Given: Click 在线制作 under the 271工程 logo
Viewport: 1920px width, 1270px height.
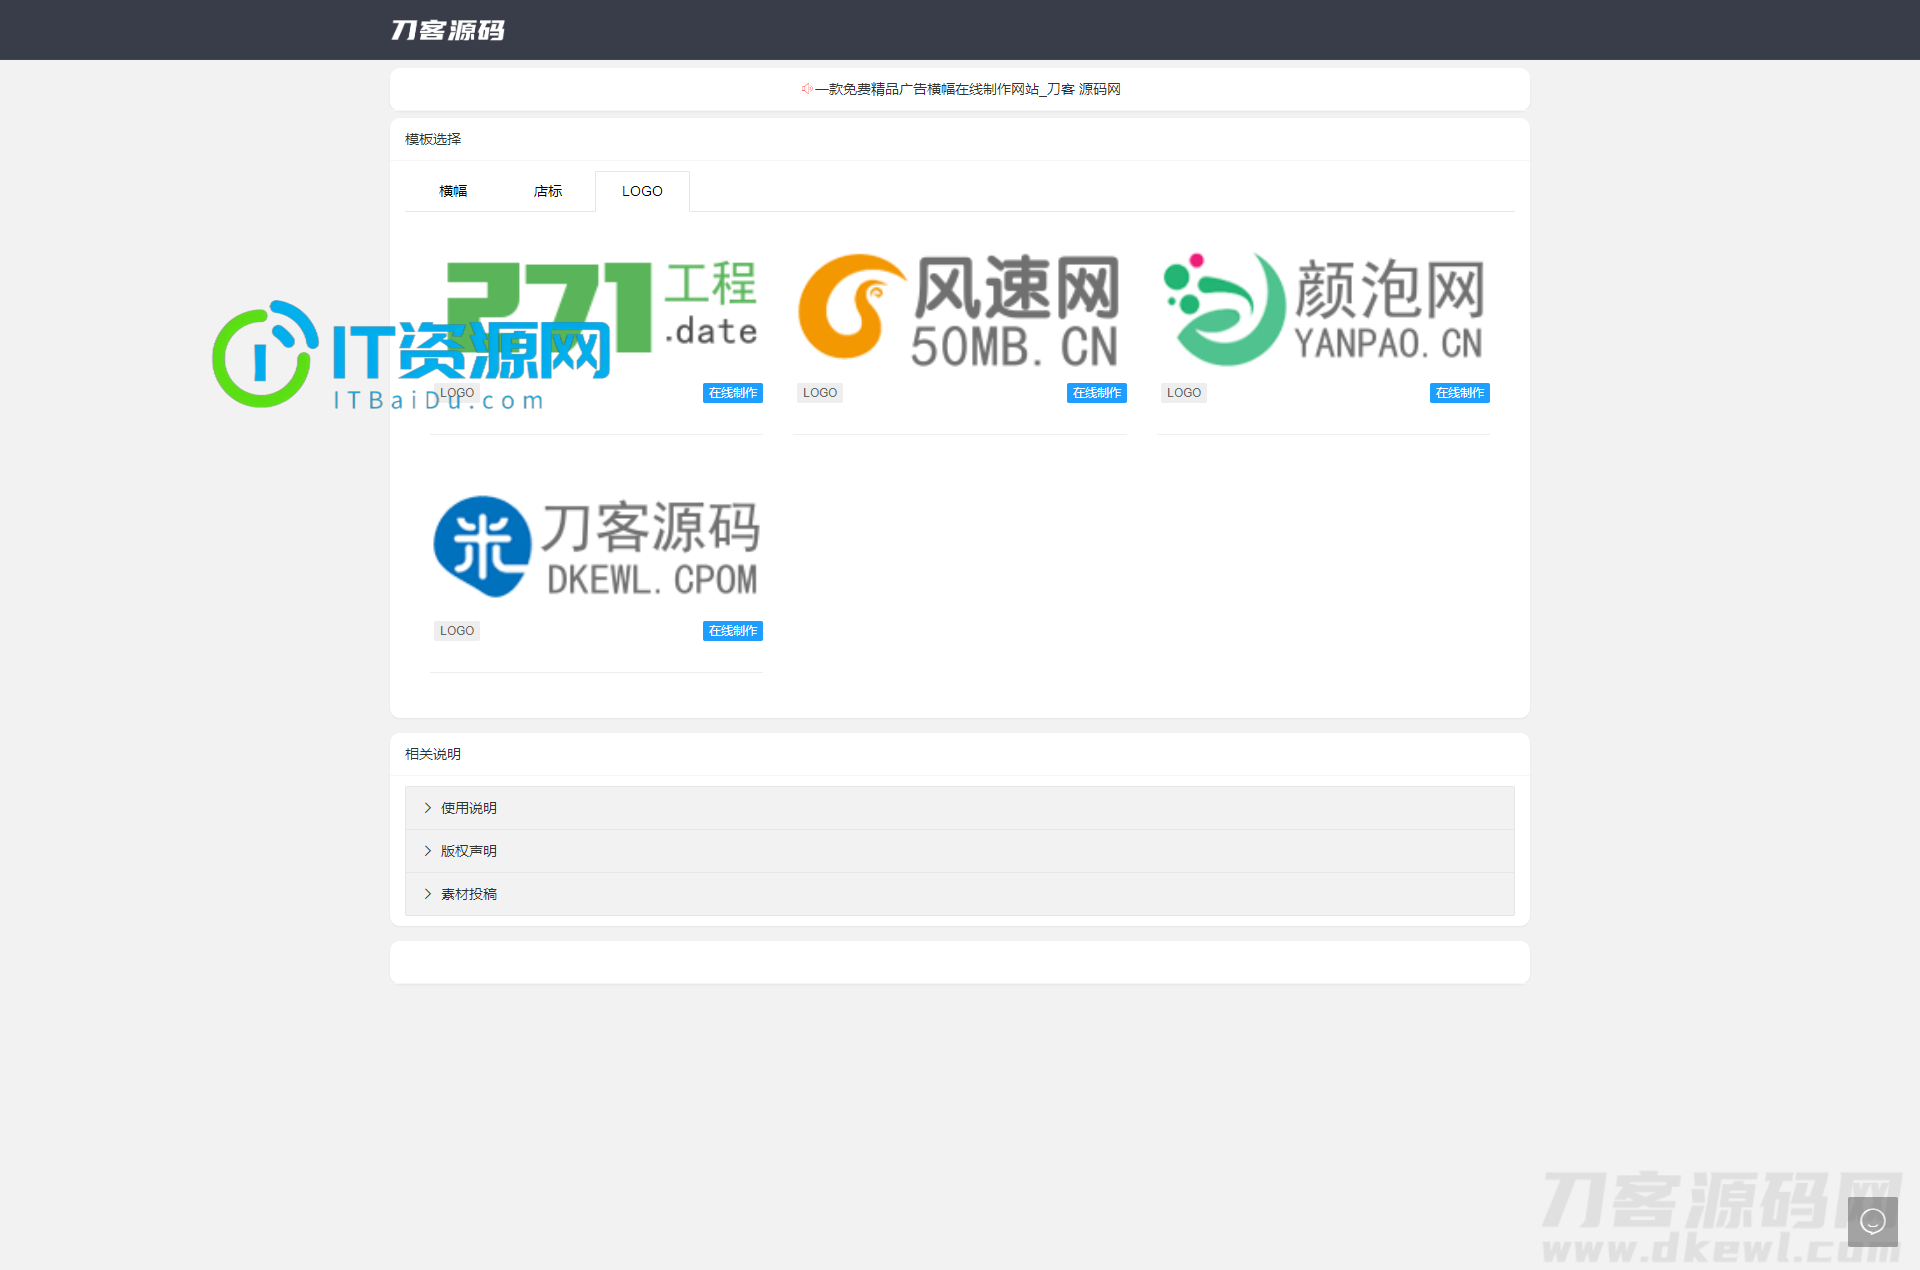Looking at the screenshot, I should pyautogui.click(x=733, y=393).
